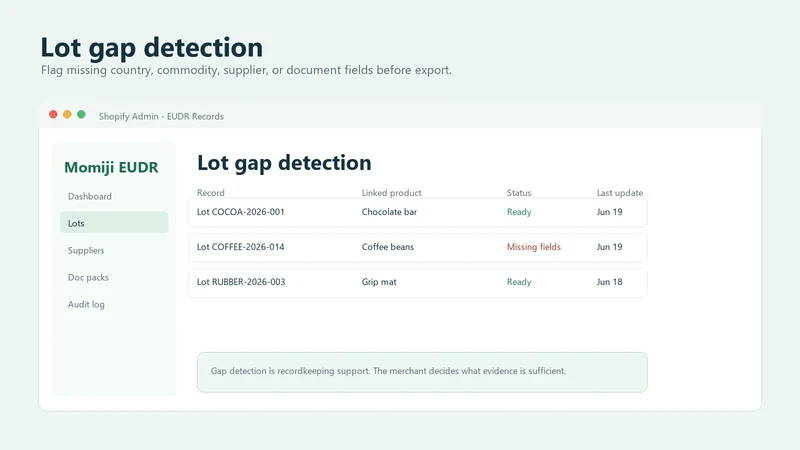Click the green maximize window dot
The image size is (800, 450).
click(81, 114)
